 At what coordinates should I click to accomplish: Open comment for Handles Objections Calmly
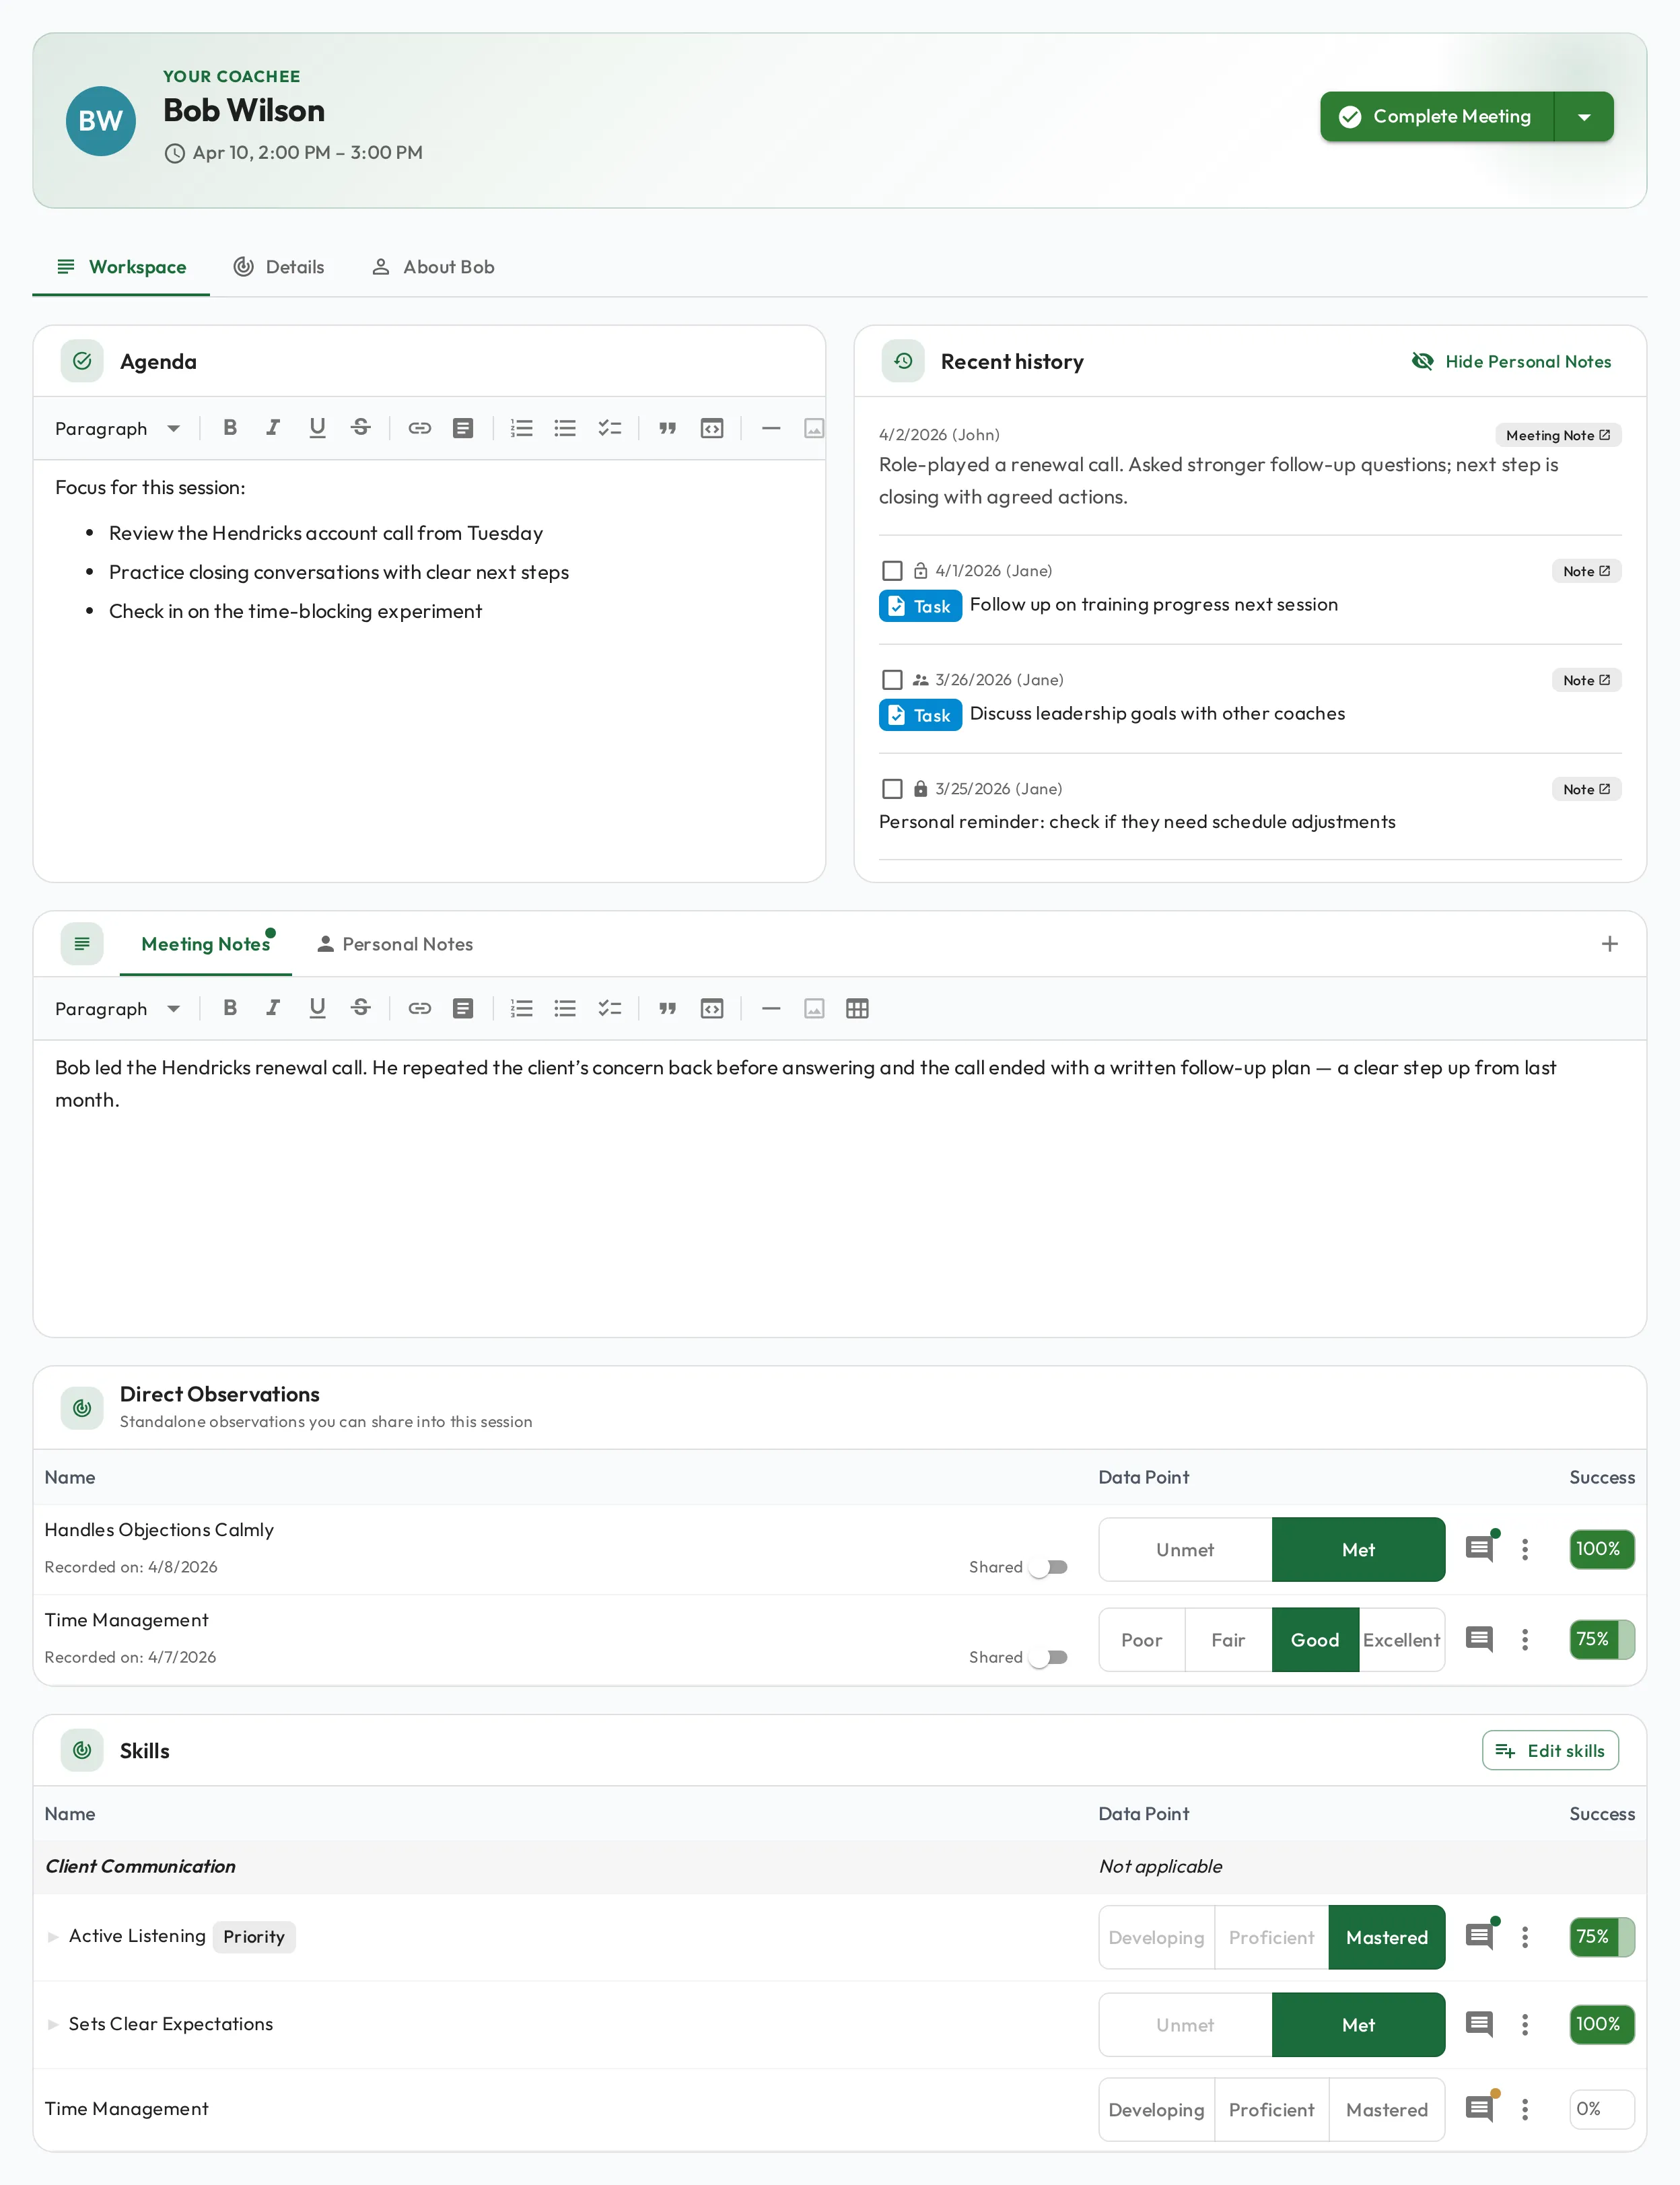(1479, 1549)
